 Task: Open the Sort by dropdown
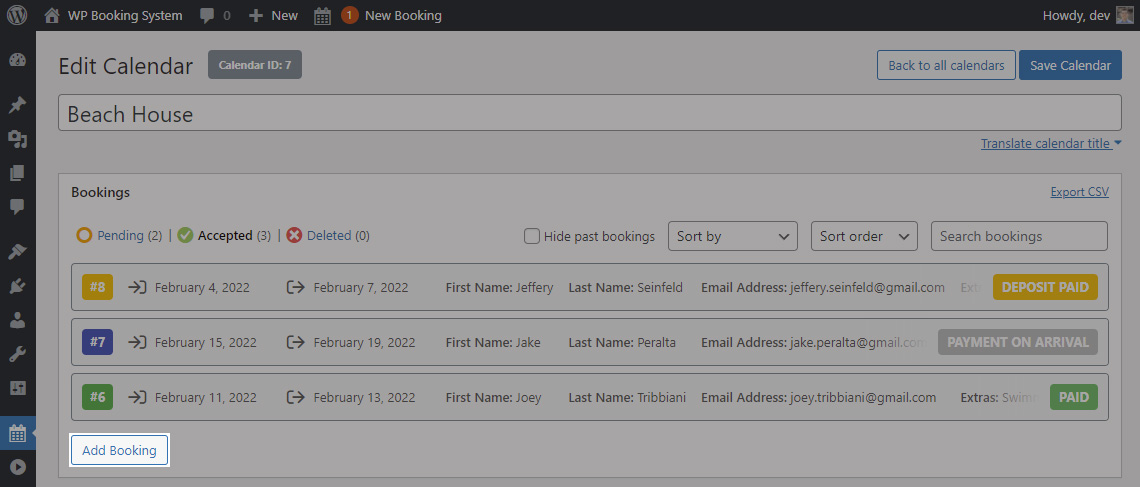point(733,236)
